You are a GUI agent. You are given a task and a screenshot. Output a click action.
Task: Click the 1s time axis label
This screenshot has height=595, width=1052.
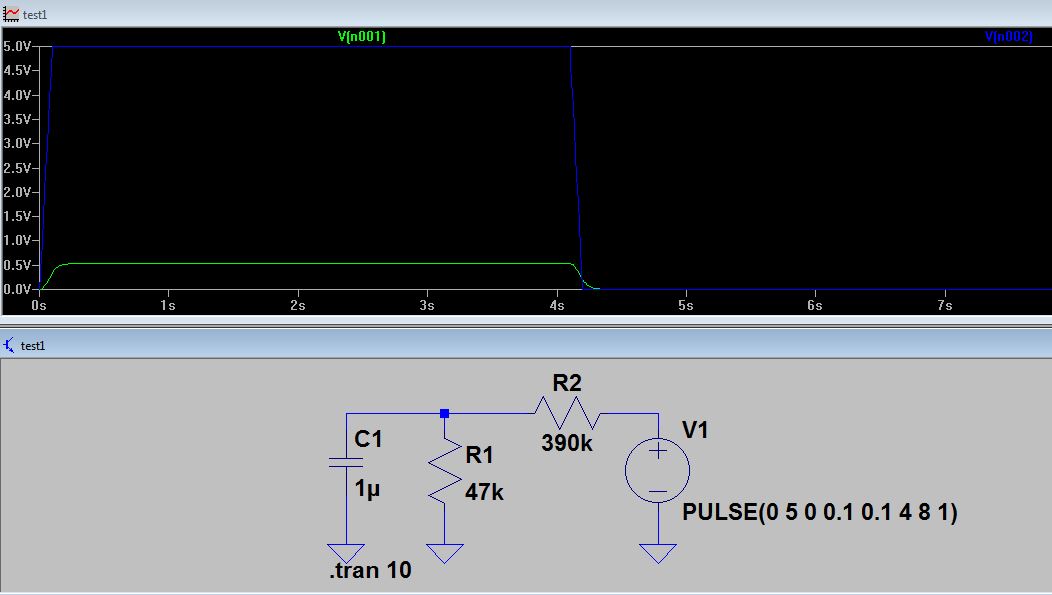pyautogui.click(x=168, y=306)
